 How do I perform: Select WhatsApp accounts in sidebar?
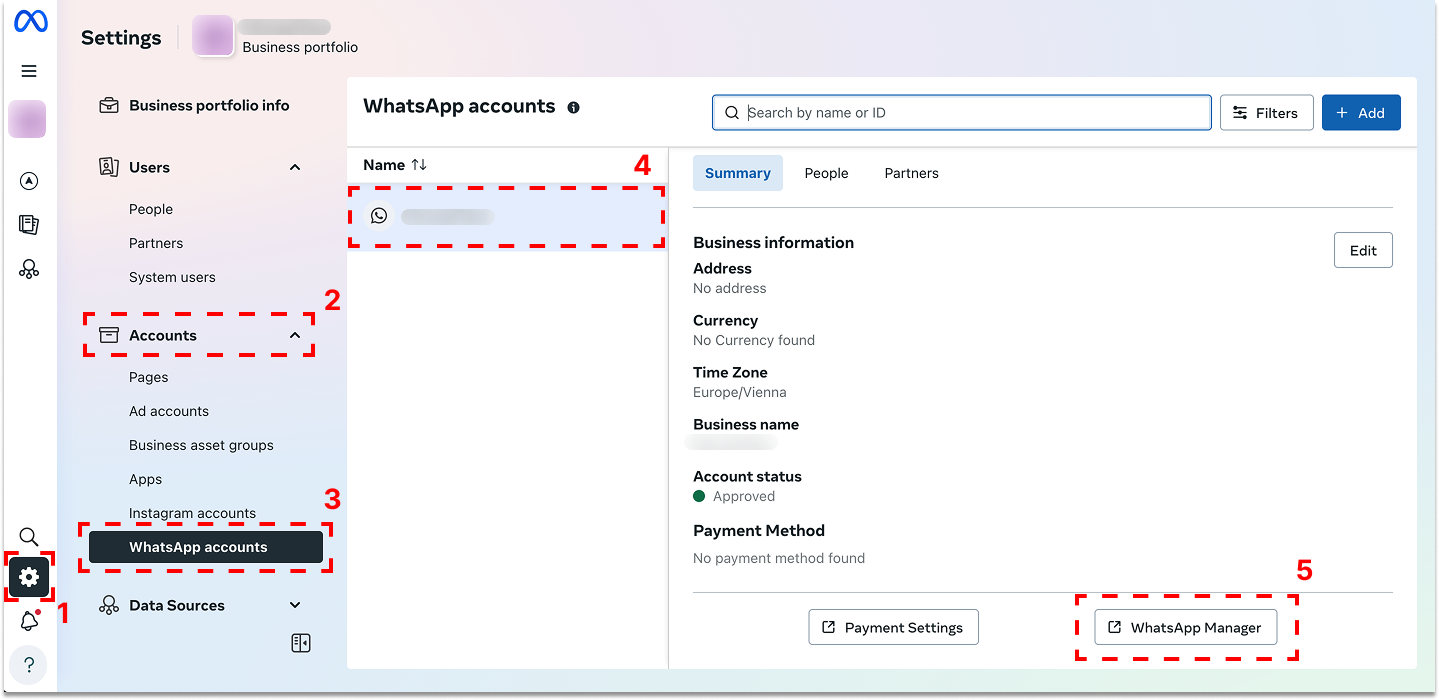click(x=206, y=547)
